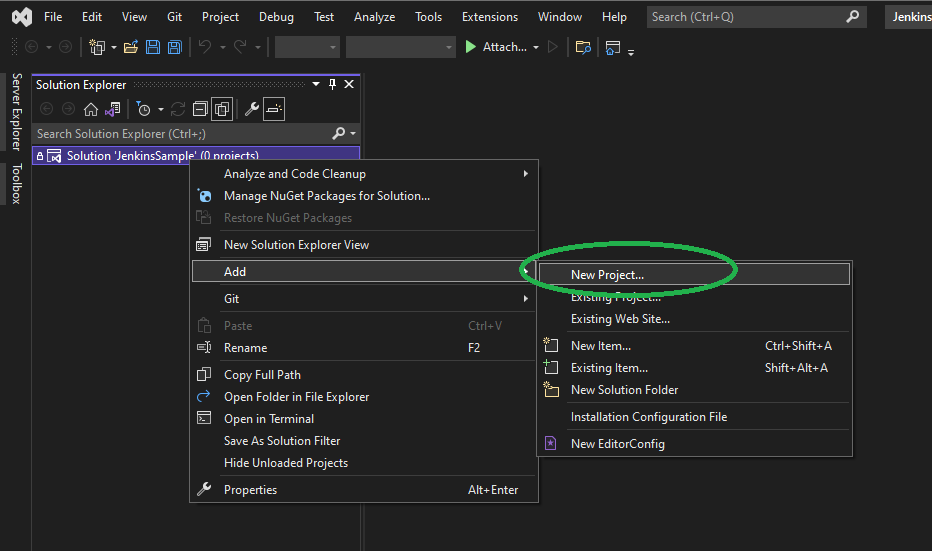Expand the Git submenu in the context menu
The image size is (932, 551).
[525, 298]
